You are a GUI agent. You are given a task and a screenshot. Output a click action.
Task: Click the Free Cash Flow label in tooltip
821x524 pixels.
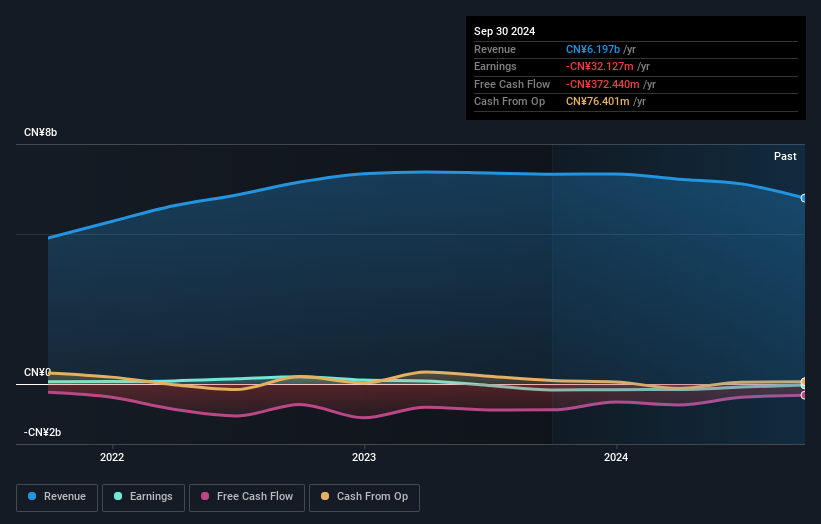tap(512, 84)
